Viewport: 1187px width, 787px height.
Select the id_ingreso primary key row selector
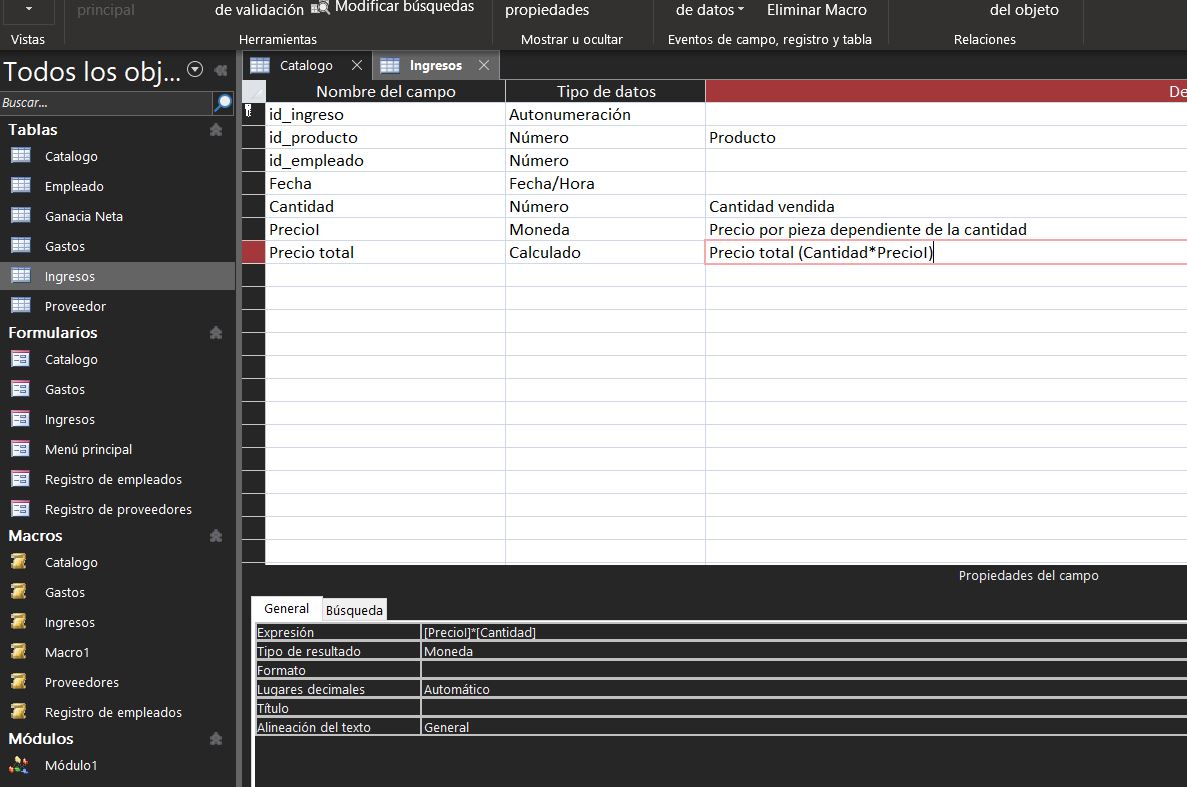254,114
